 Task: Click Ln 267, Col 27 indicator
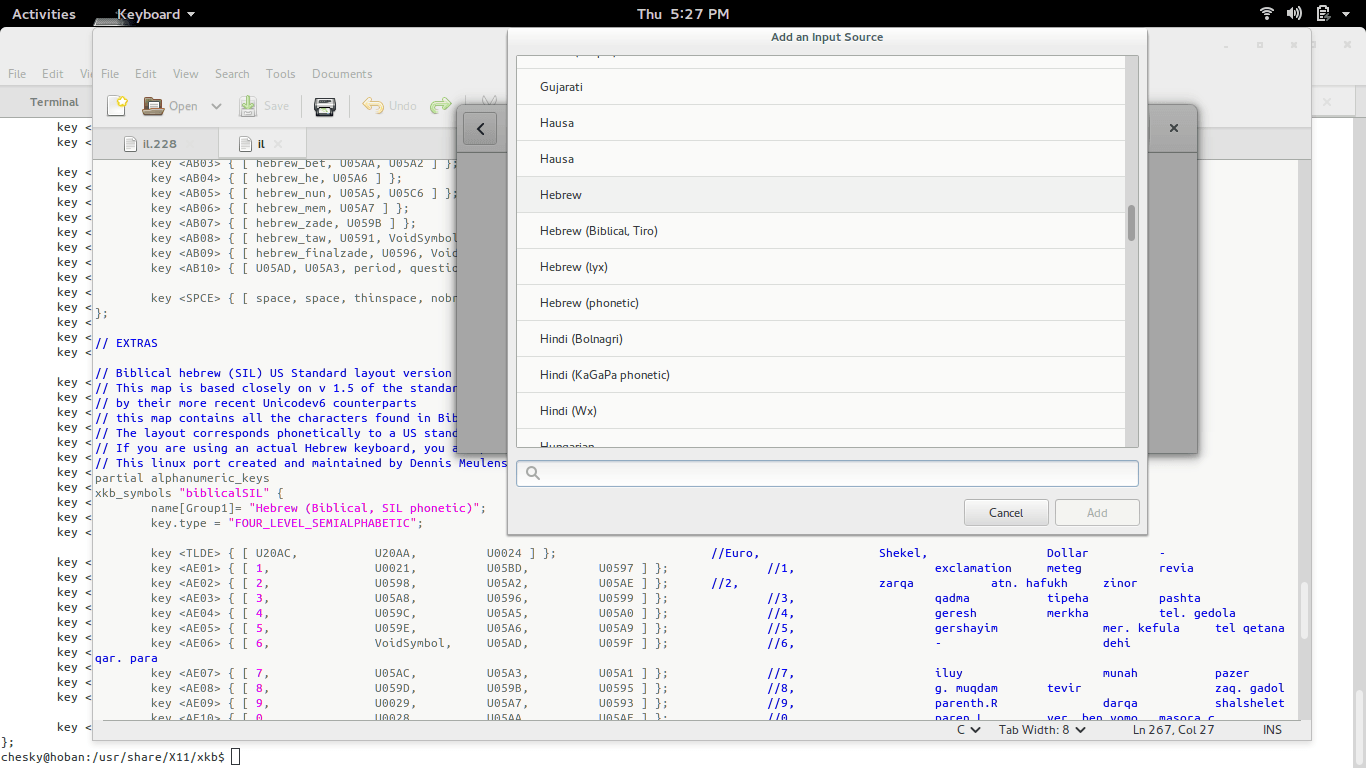pos(1173,730)
